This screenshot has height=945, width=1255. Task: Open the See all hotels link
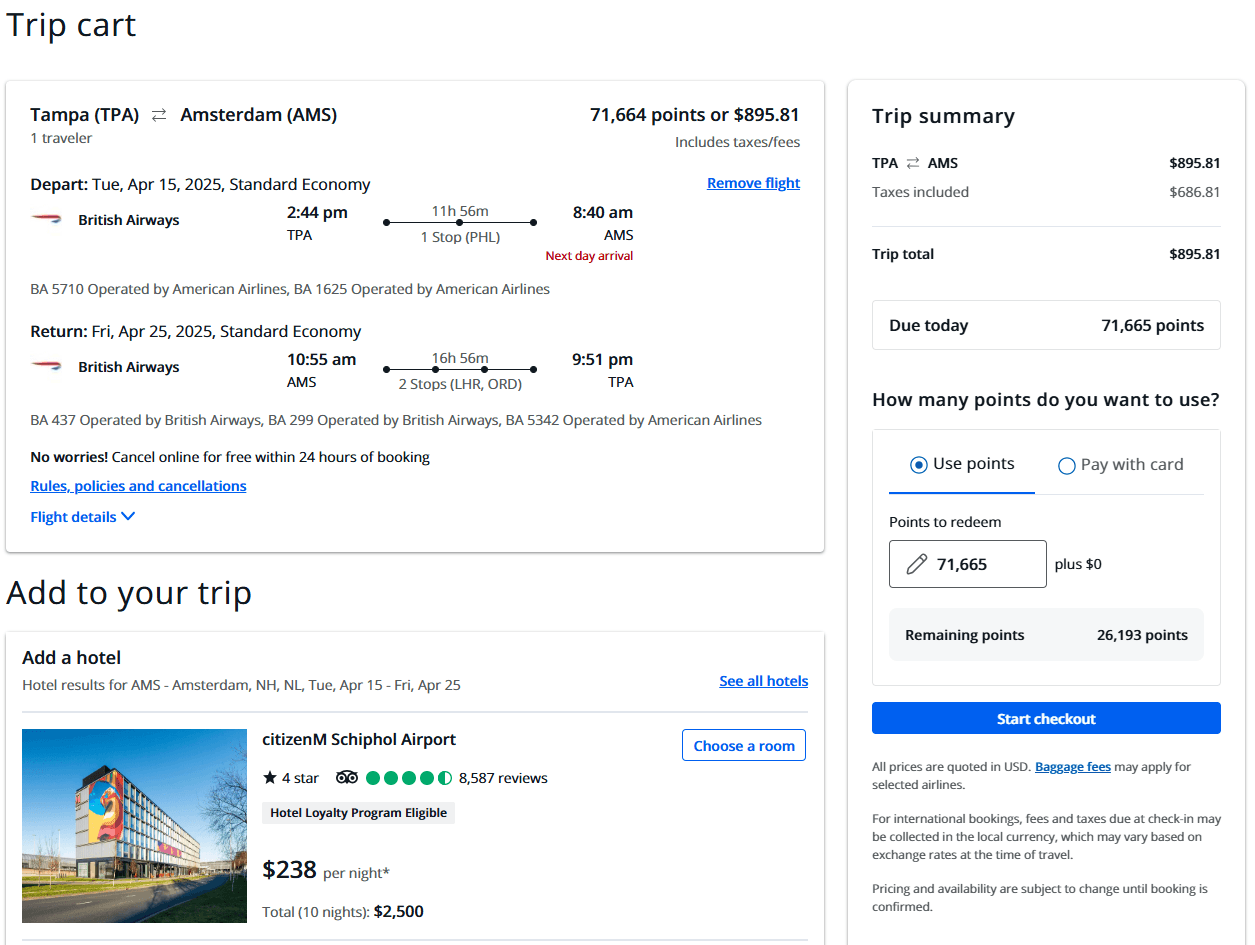763,681
